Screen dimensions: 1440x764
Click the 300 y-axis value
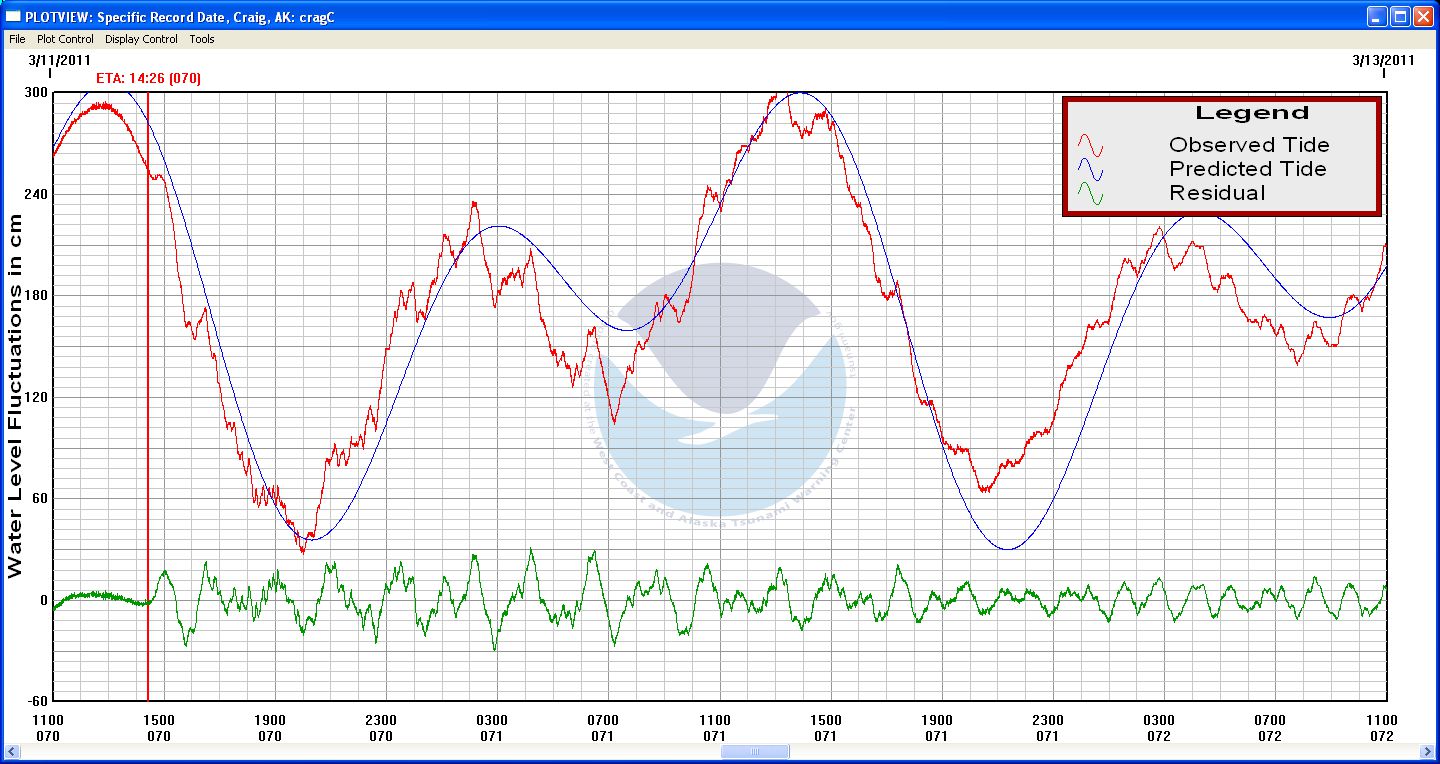pyautogui.click(x=36, y=92)
